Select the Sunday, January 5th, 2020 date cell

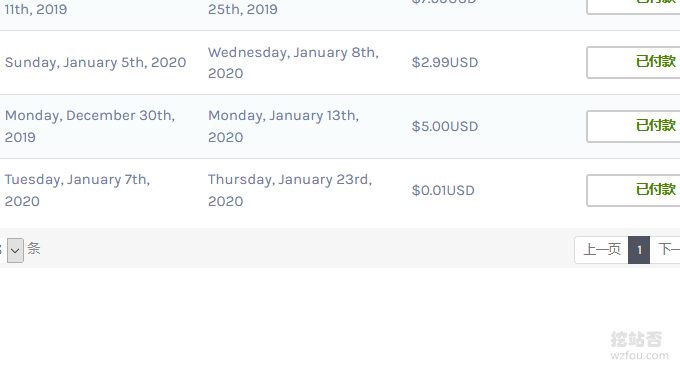tap(95, 62)
